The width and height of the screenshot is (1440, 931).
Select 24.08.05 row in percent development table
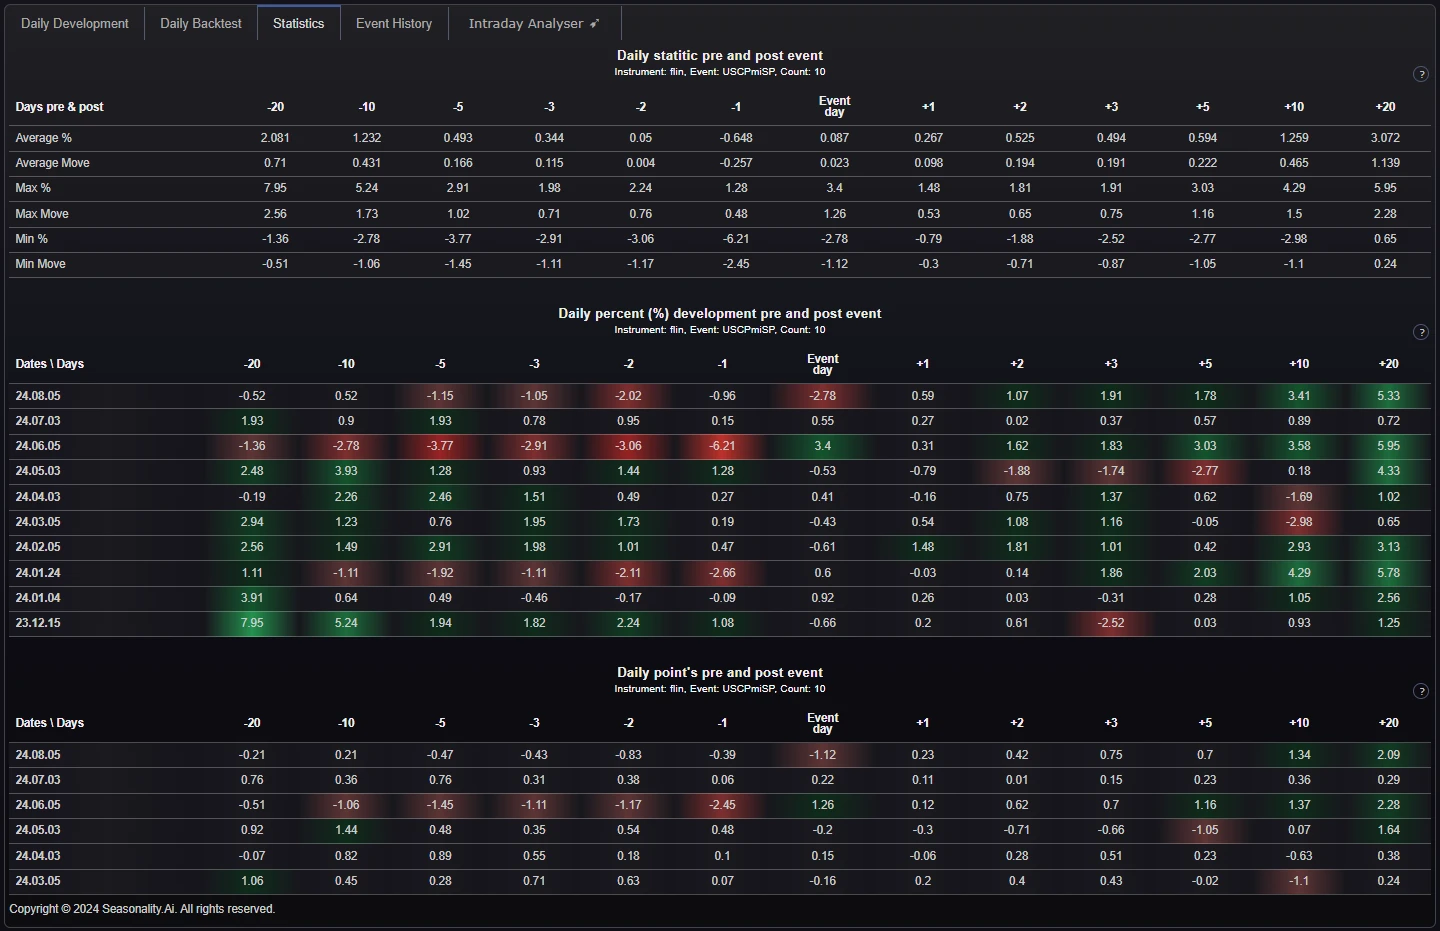(x=38, y=396)
